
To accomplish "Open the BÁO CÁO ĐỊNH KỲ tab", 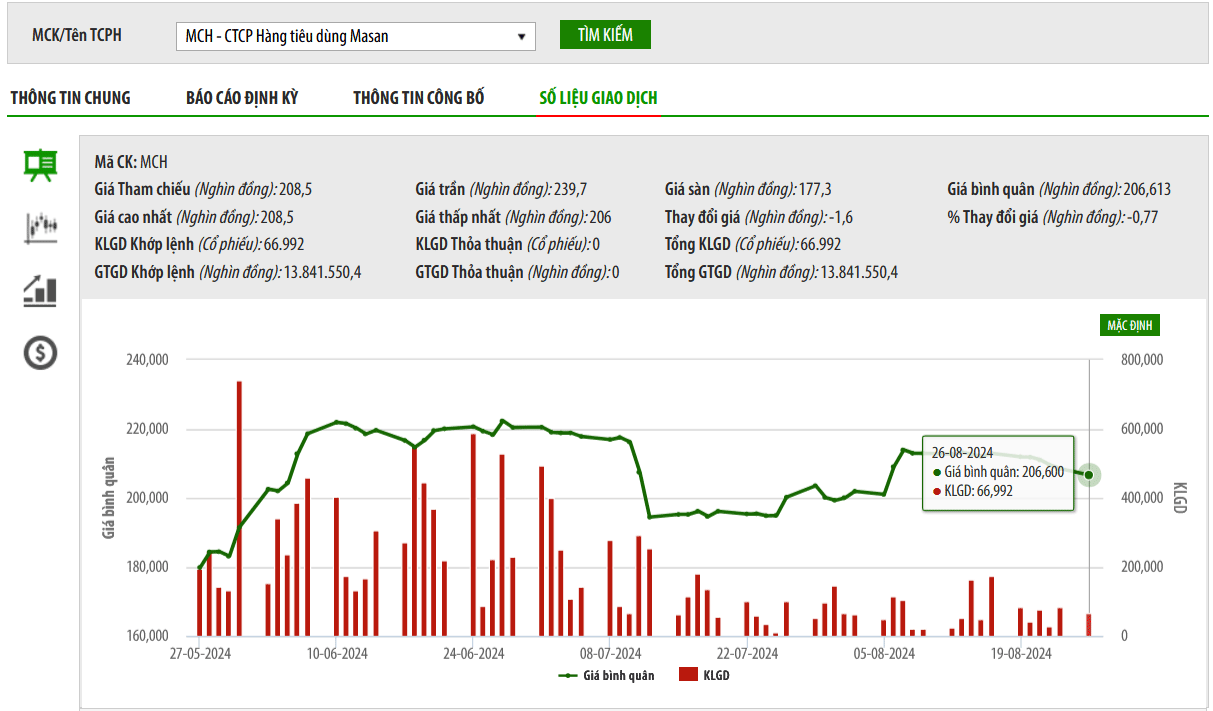I will click(x=242, y=98).
